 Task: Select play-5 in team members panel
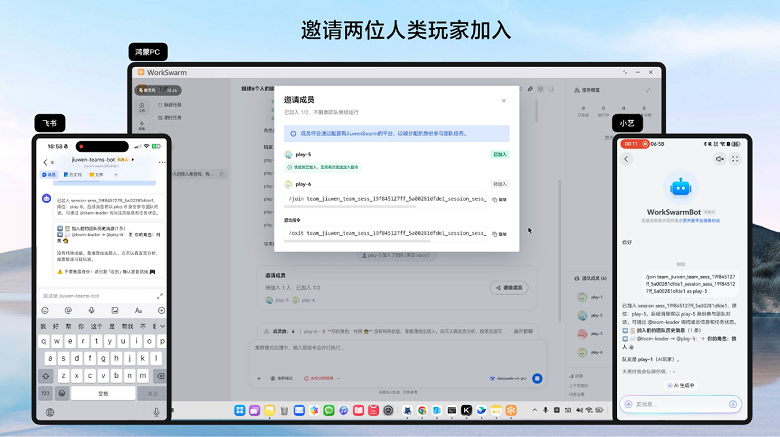point(590,316)
